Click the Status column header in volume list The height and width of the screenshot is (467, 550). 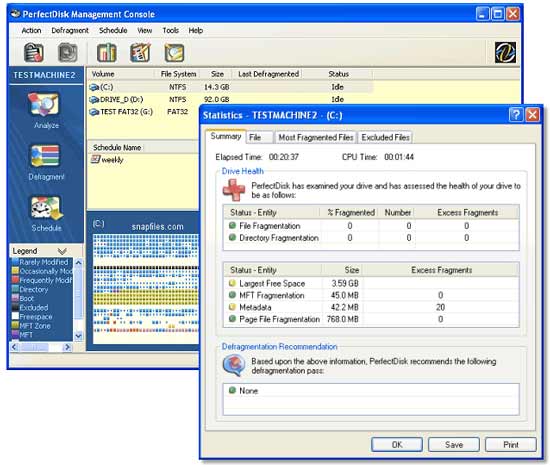[x=338, y=74]
